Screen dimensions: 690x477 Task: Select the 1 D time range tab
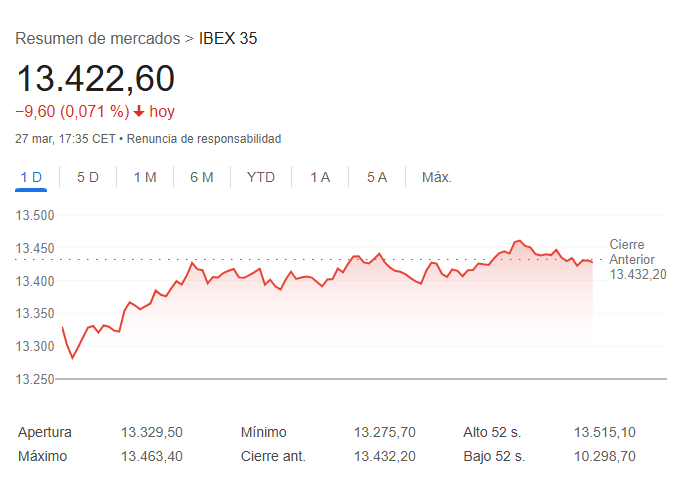[31, 177]
